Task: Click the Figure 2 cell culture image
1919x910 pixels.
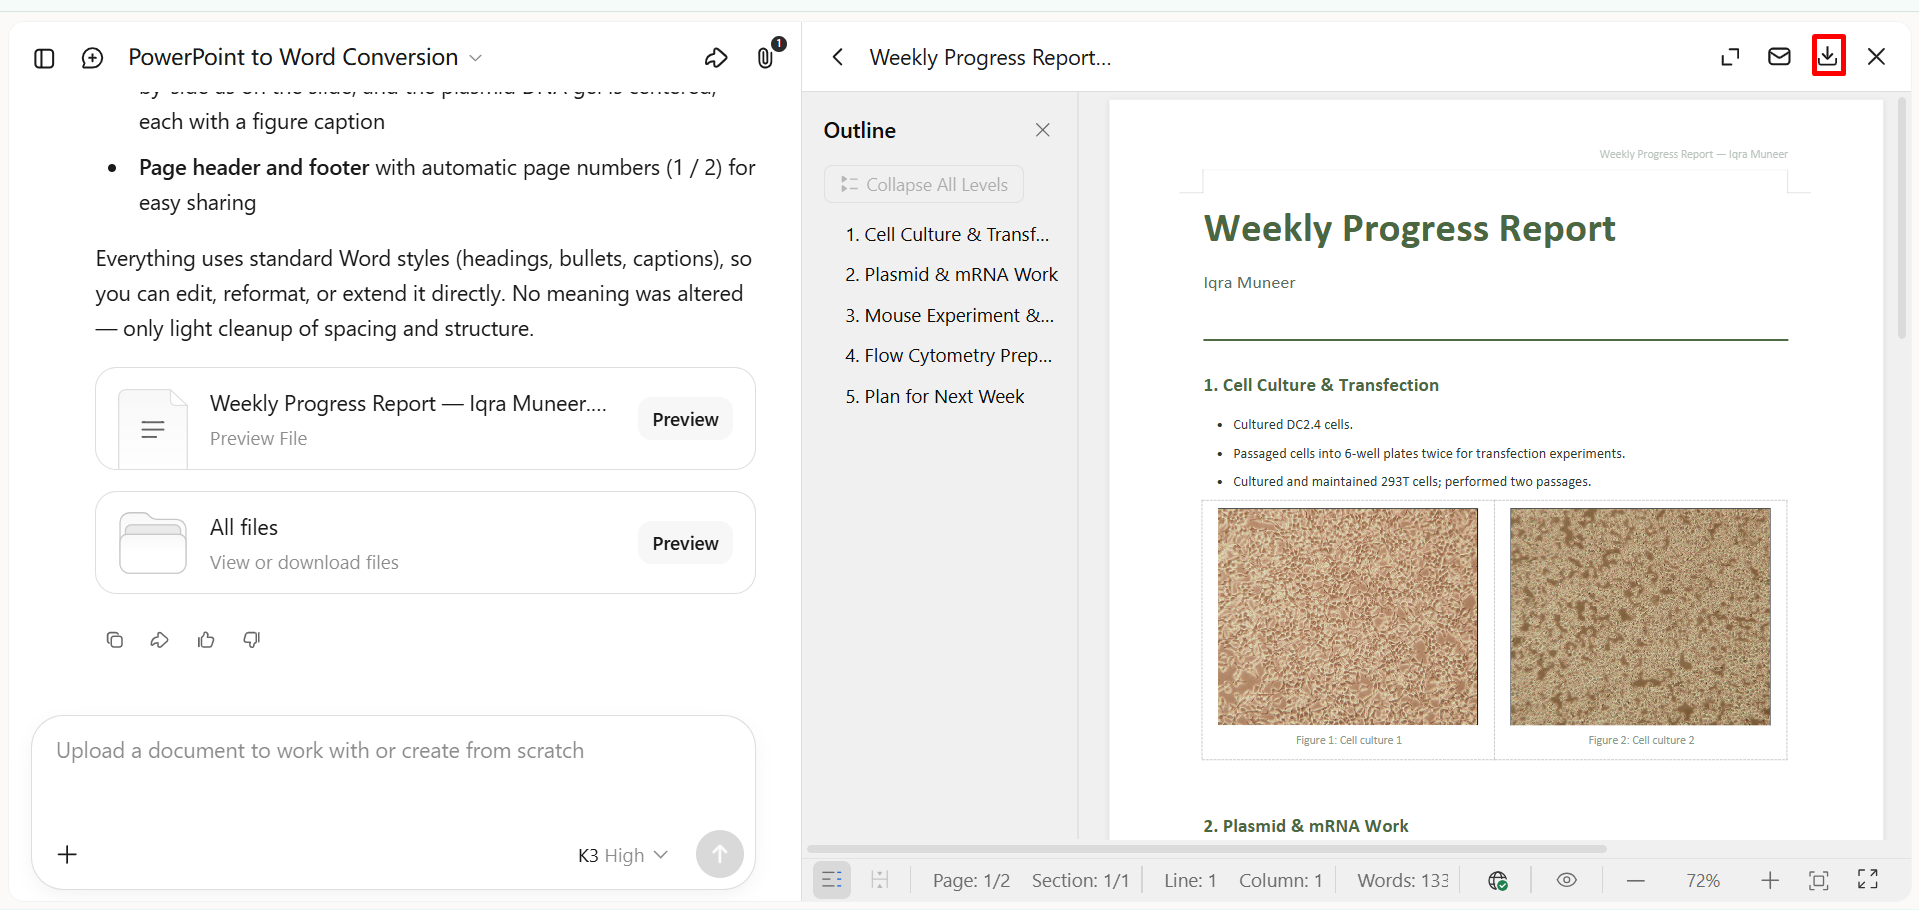Action: point(1640,617)
